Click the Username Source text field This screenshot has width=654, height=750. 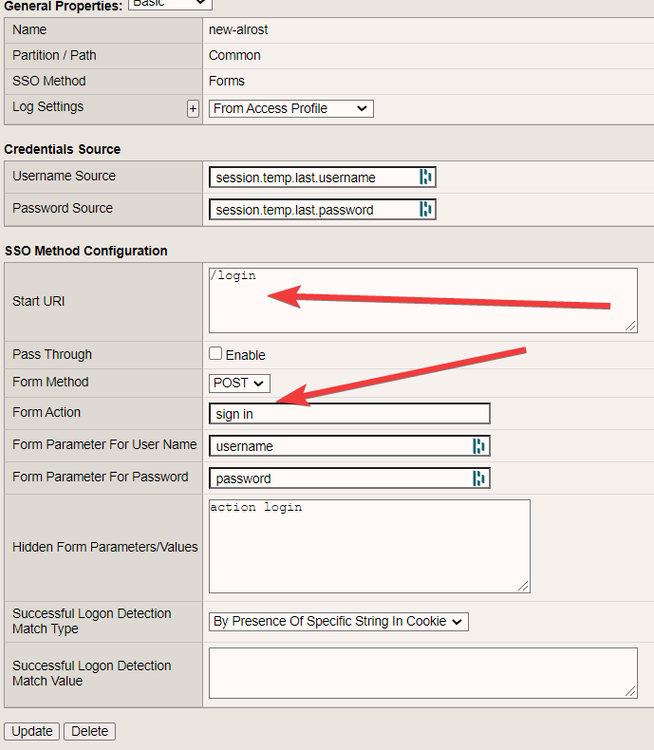[313, 177]
